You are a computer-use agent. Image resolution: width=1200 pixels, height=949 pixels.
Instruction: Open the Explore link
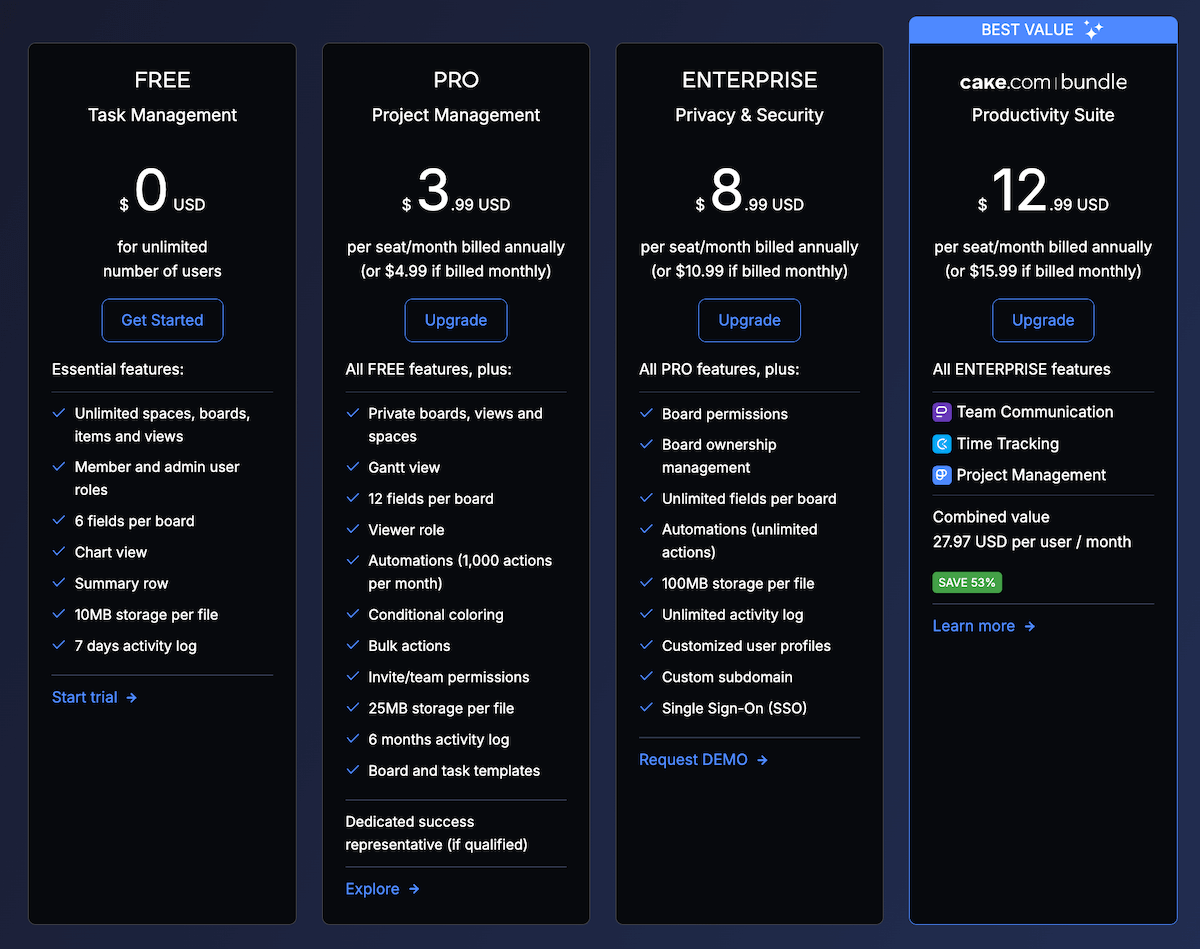coord(373,888)
